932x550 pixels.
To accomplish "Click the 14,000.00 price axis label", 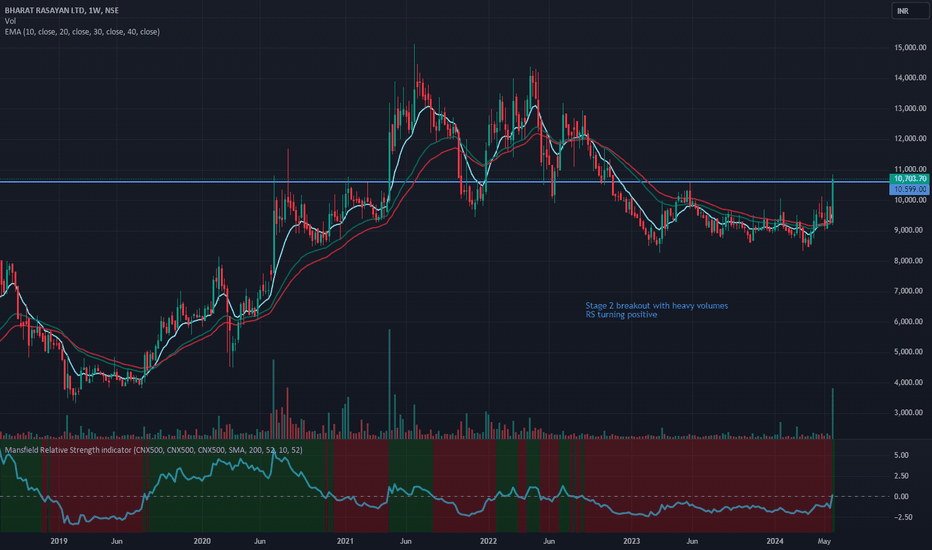I will [910, 78].
